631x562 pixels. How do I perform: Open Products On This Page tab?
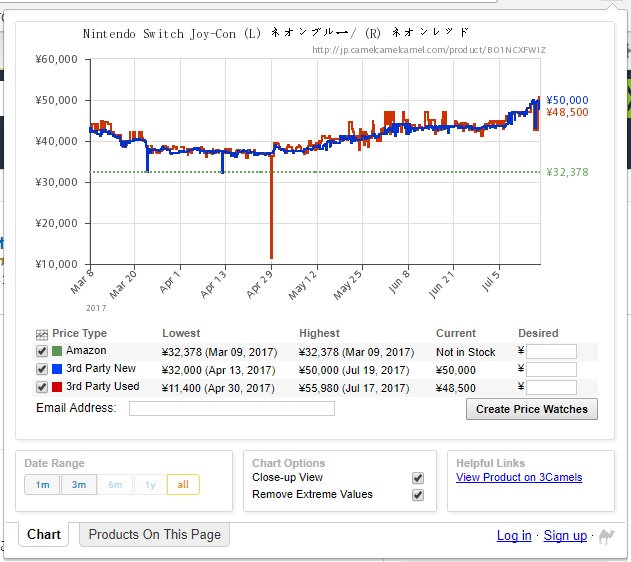[155, 535]
